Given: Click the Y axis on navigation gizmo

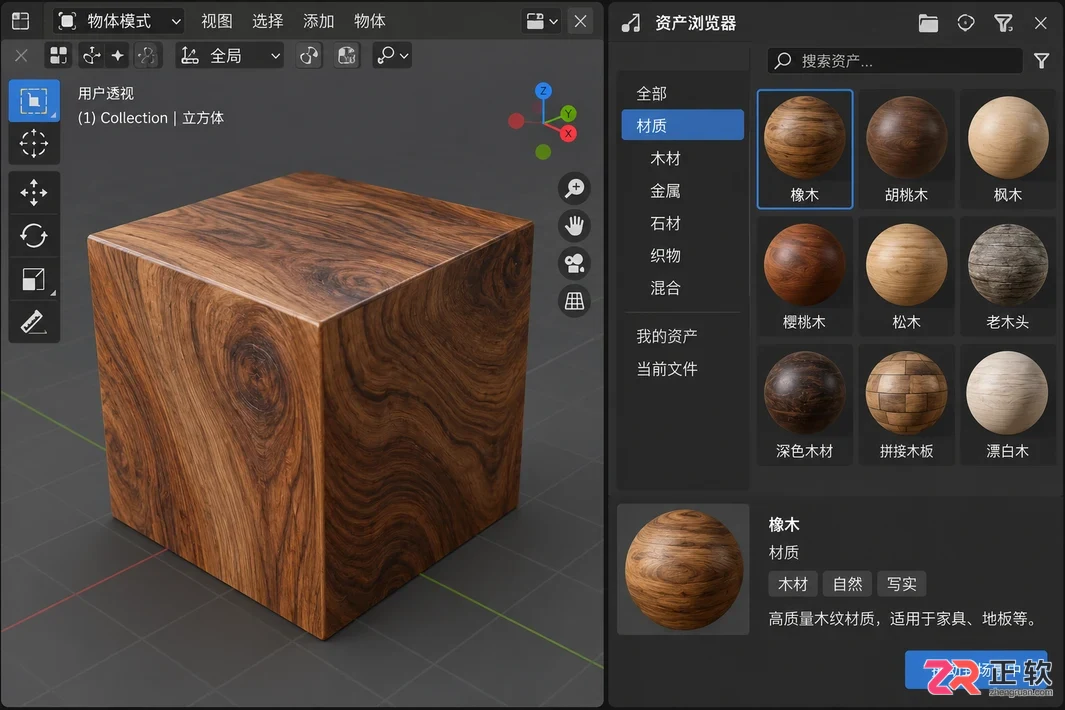Looking at the screenshot, I should [x=568, y=113].
